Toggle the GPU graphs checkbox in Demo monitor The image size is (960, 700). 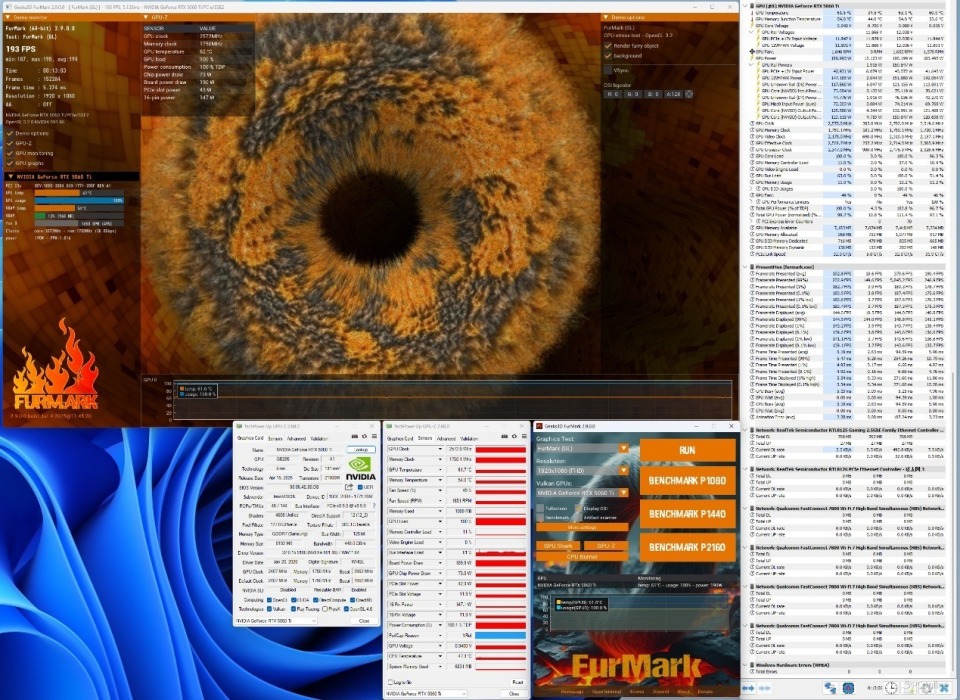(10, 163)
